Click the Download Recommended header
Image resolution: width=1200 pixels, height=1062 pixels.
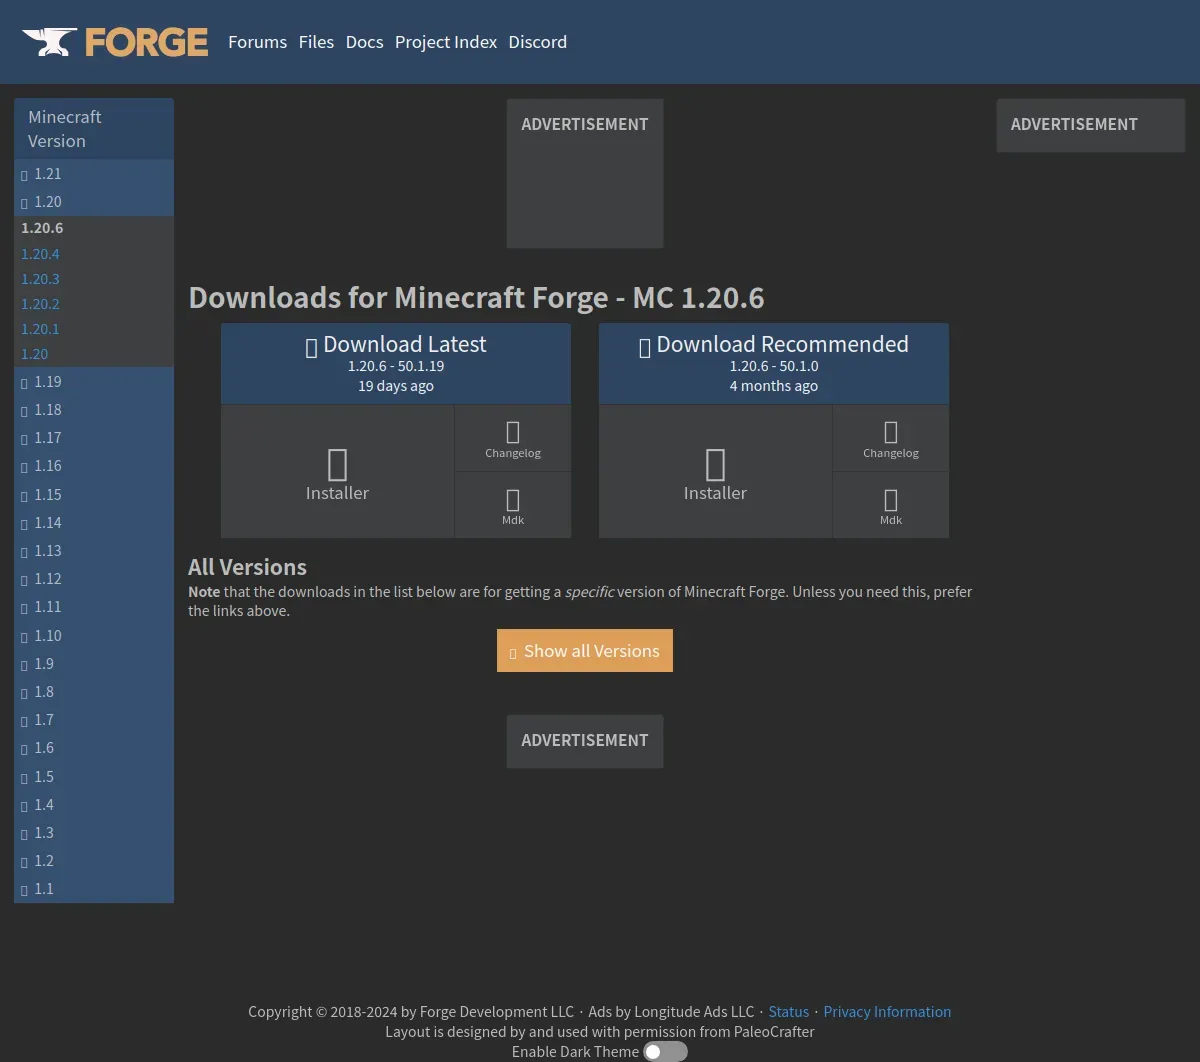(774, 364)
